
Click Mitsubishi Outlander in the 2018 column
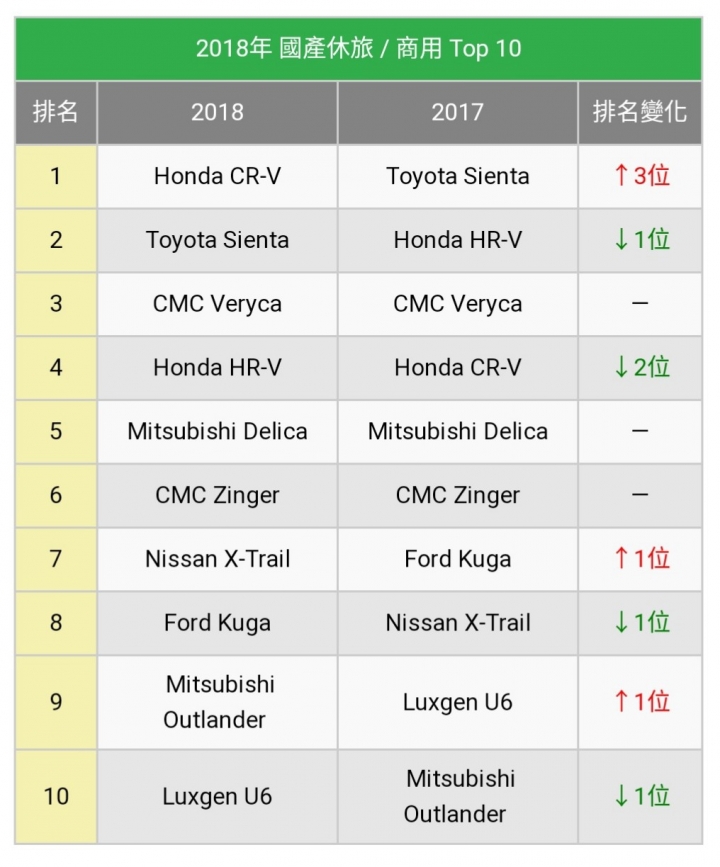[217, 702]
